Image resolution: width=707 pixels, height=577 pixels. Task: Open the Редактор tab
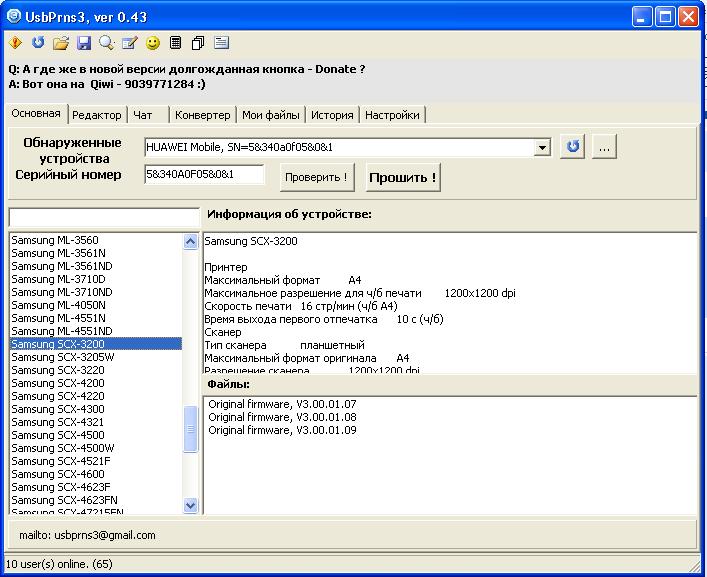coord(97,115)
